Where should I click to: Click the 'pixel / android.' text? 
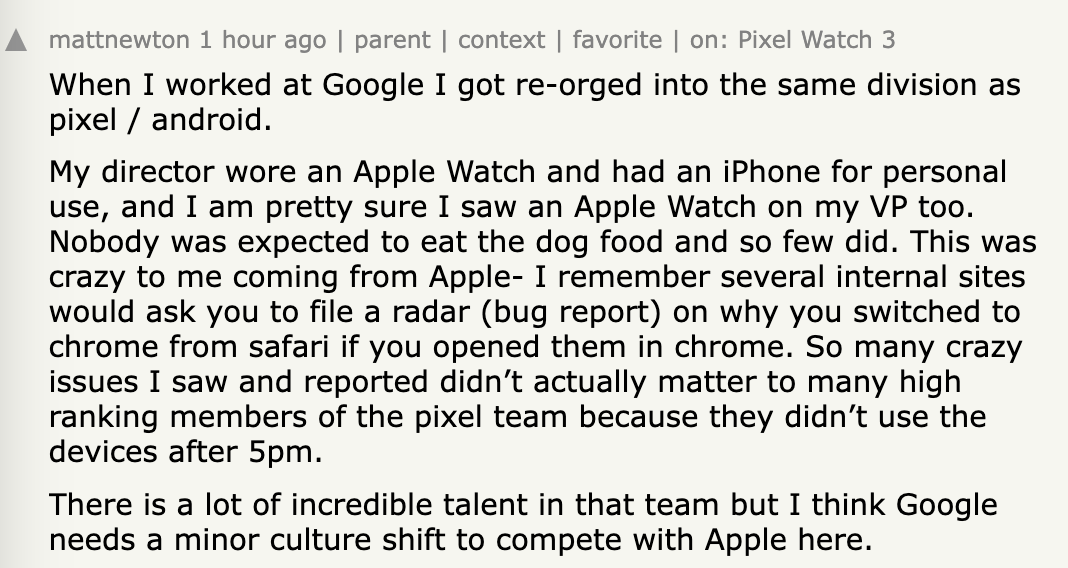tap(160, 121)
